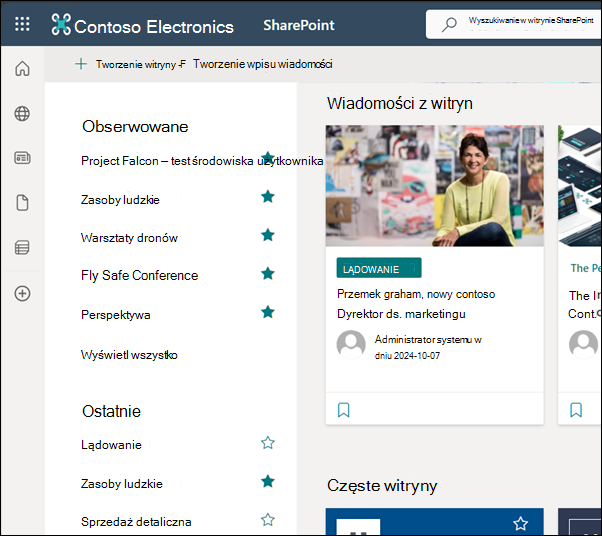Click Administrator systemu author avatar
The height and width of the screenshot is (536, 602).
[x=351, y=344]
